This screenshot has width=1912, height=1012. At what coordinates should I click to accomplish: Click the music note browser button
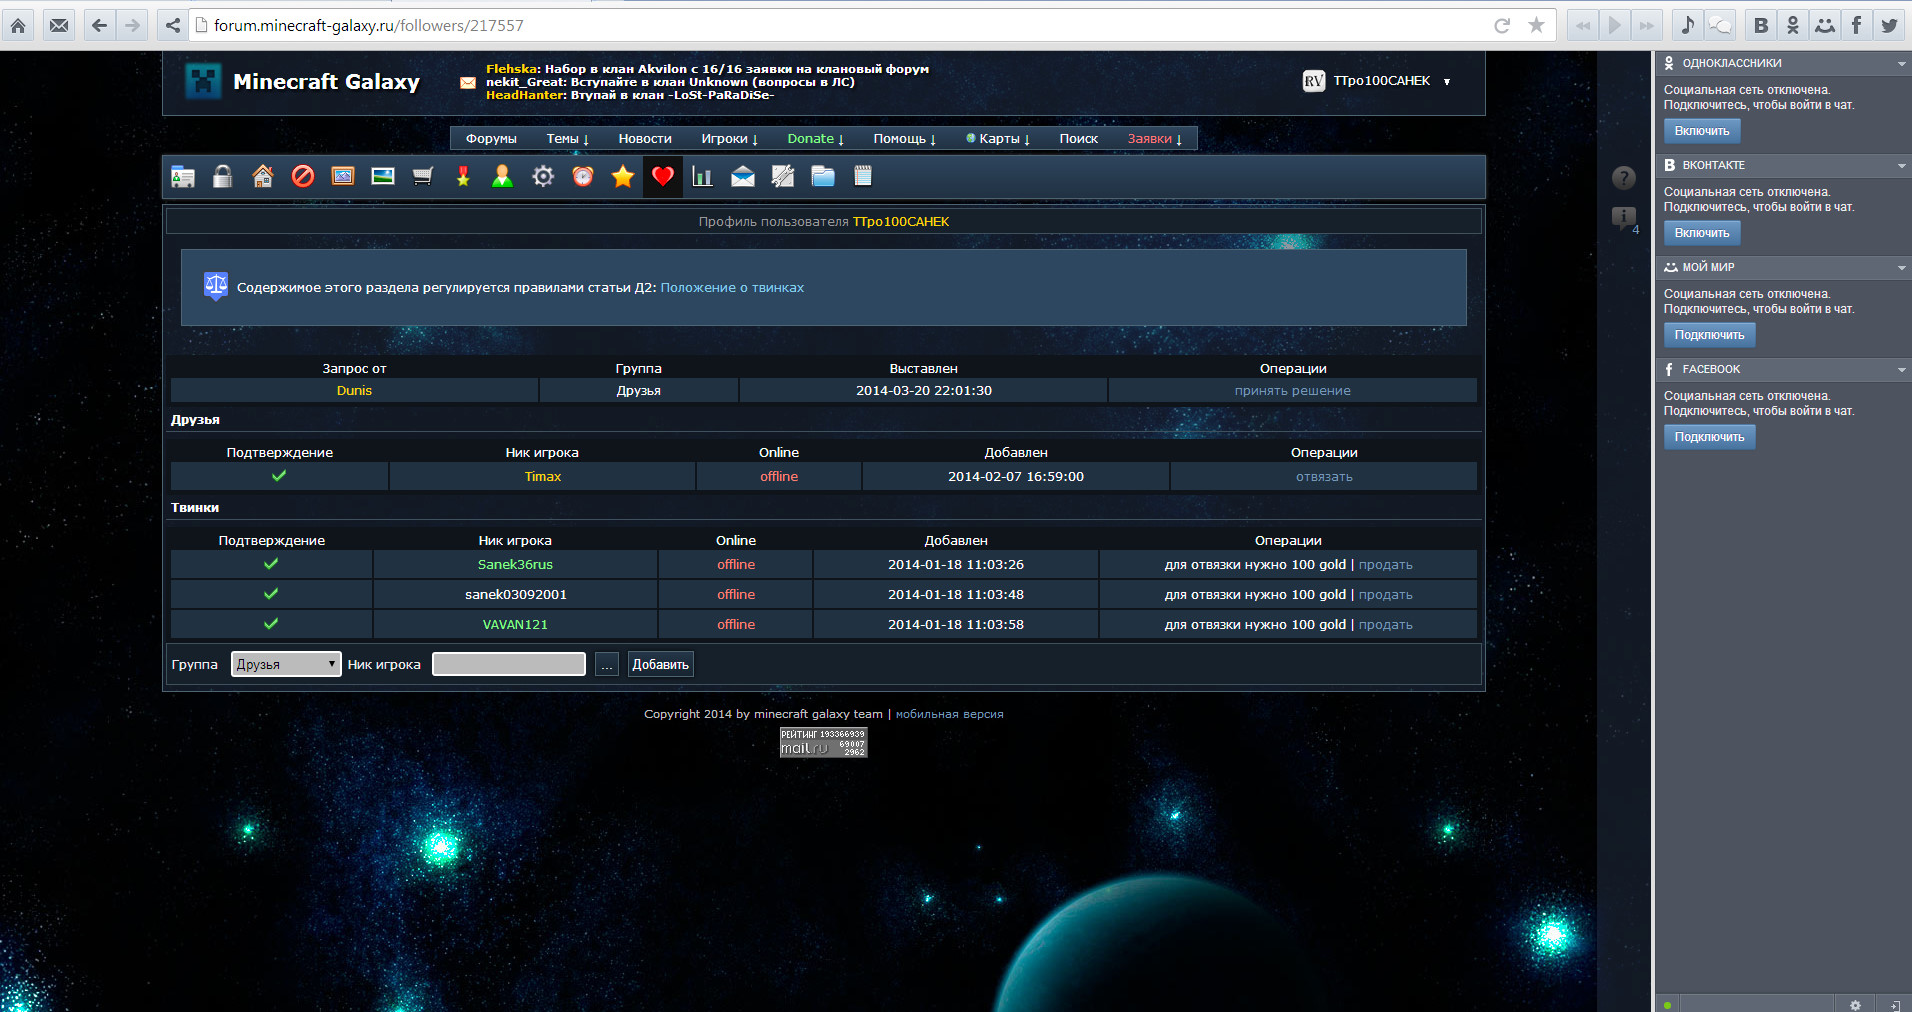click(1688, 25)
